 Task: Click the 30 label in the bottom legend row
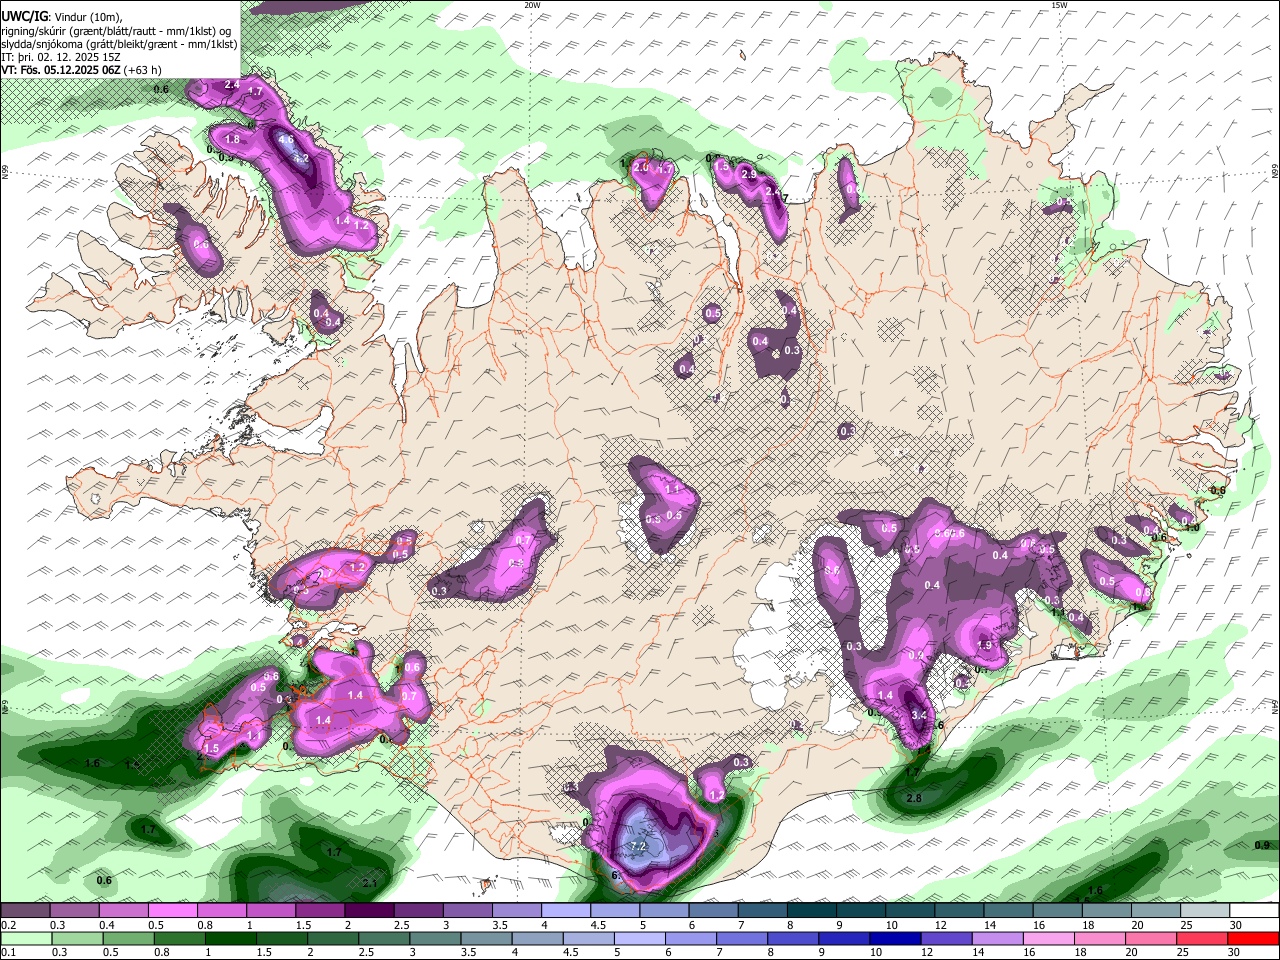(x=1236, y=952)
